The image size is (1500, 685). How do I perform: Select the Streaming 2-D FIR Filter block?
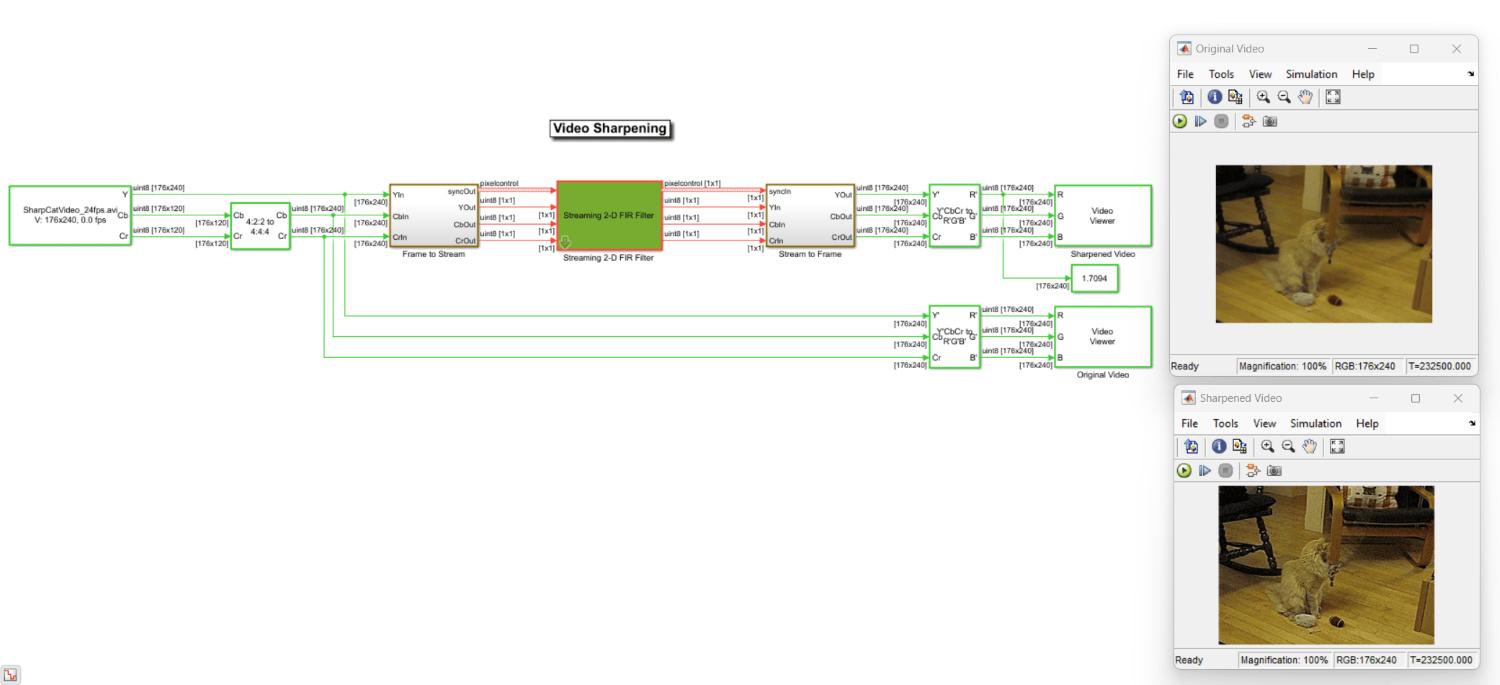[x=609, y=215]
